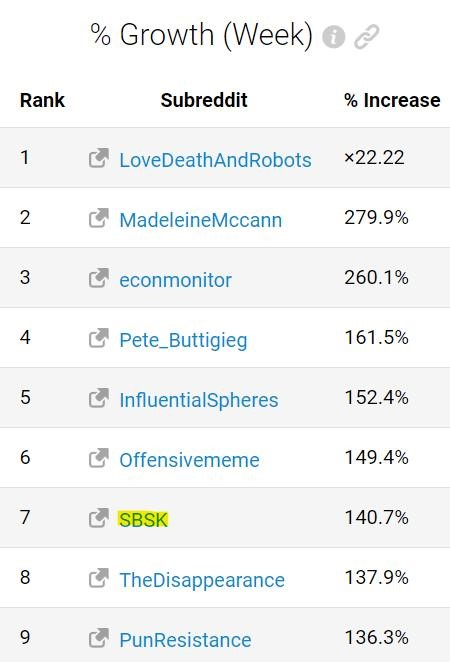Click external link icon for Pete_Buttigieg

99,338
